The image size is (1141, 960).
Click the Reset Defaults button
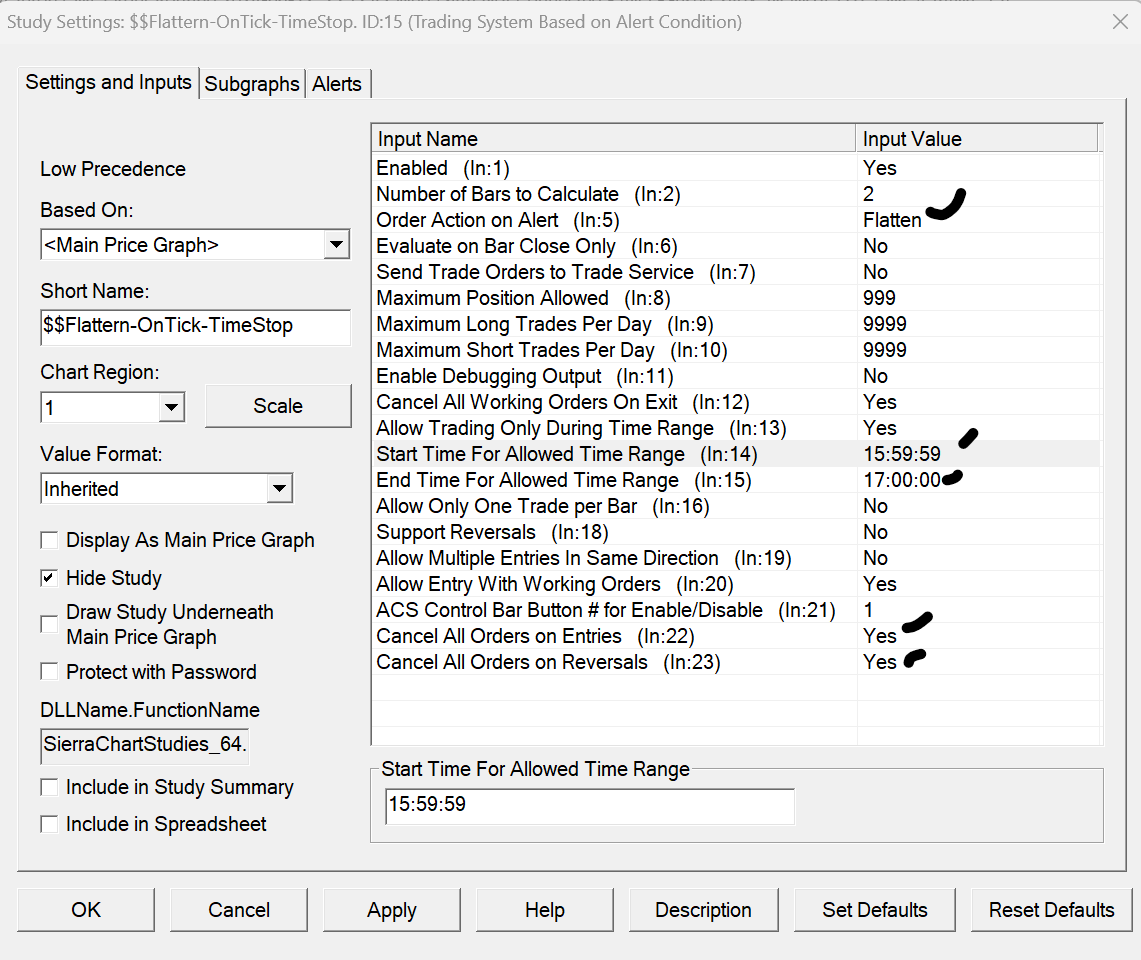coord(1051,910)
